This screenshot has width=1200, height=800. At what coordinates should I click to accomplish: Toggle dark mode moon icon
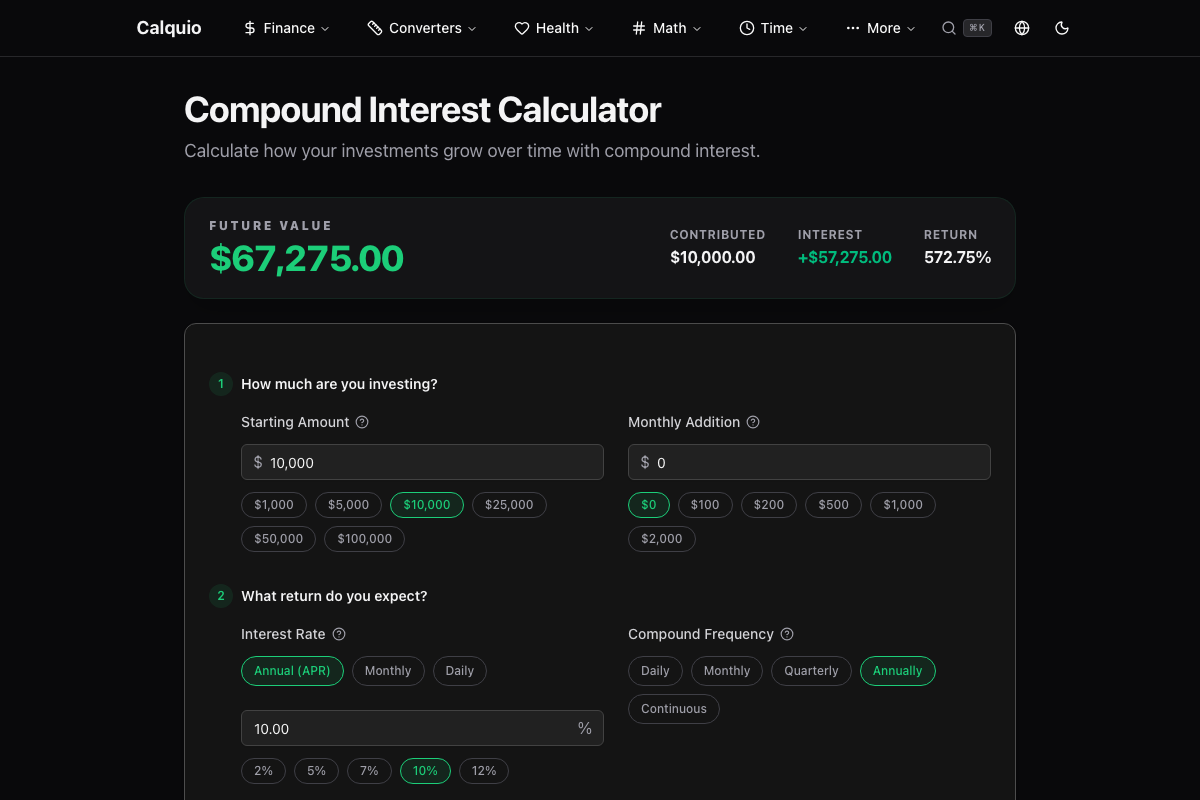tap(1062, 28)
